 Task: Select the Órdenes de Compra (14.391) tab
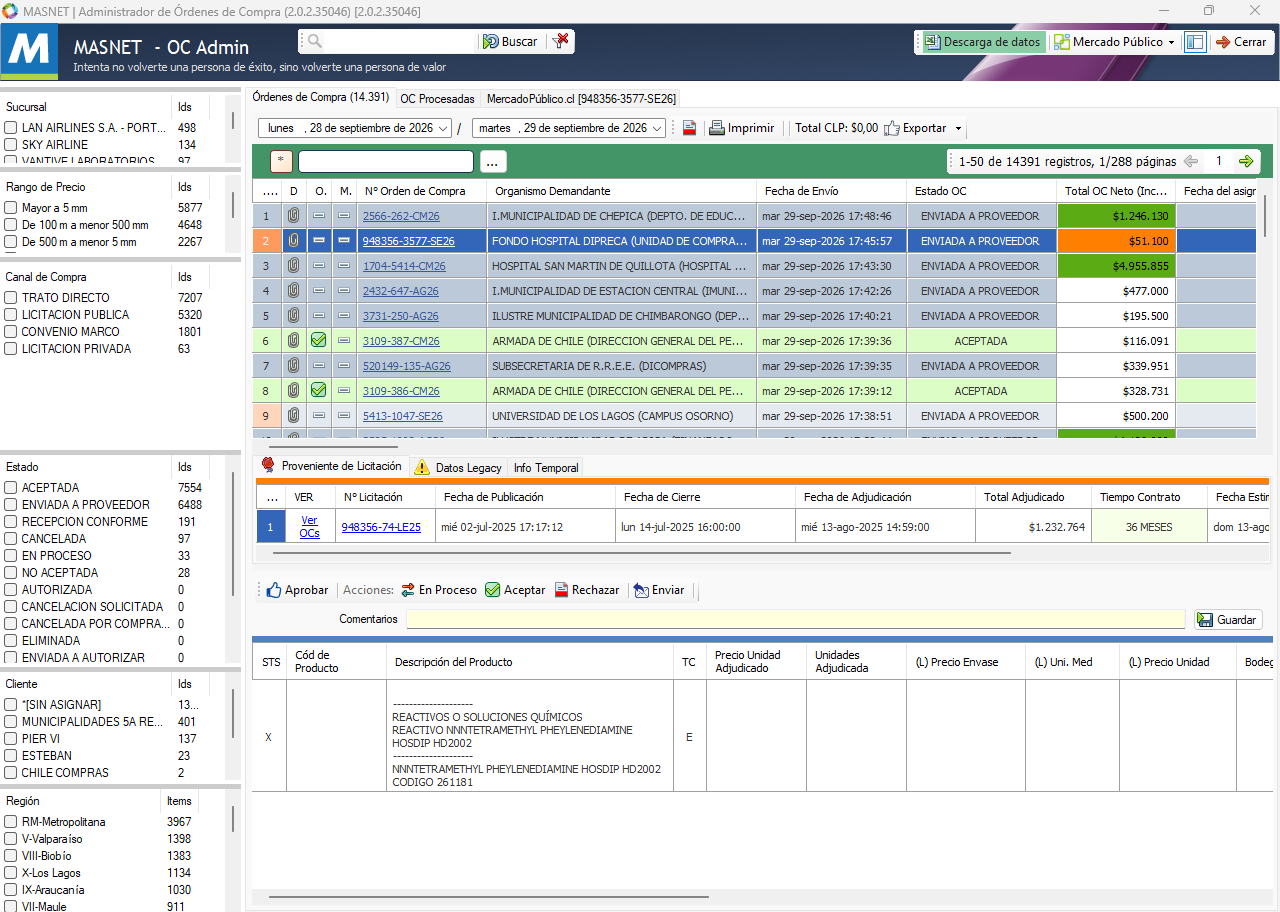[321, 97]
